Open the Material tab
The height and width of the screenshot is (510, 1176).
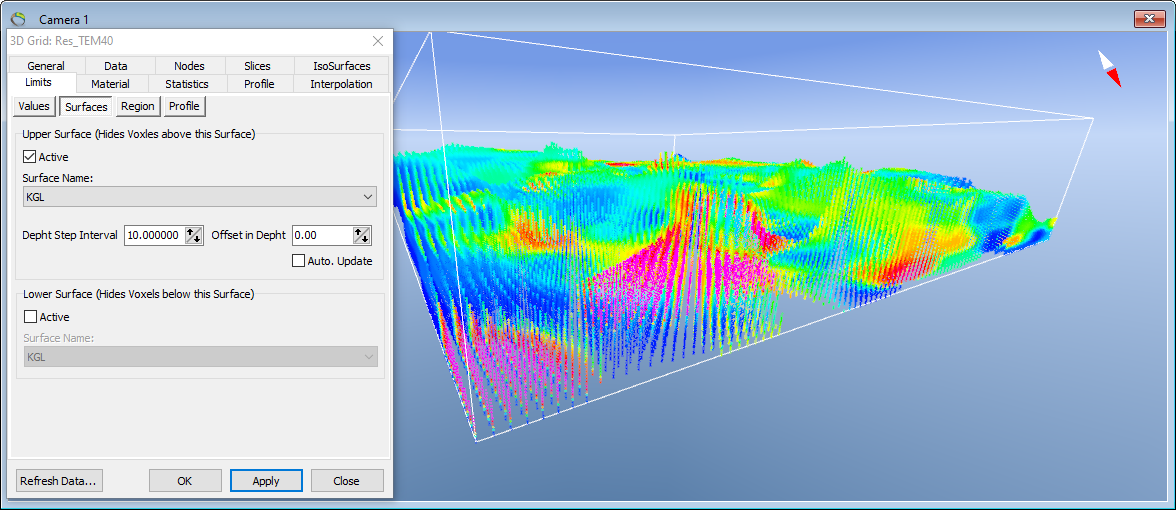coord(110,84)
